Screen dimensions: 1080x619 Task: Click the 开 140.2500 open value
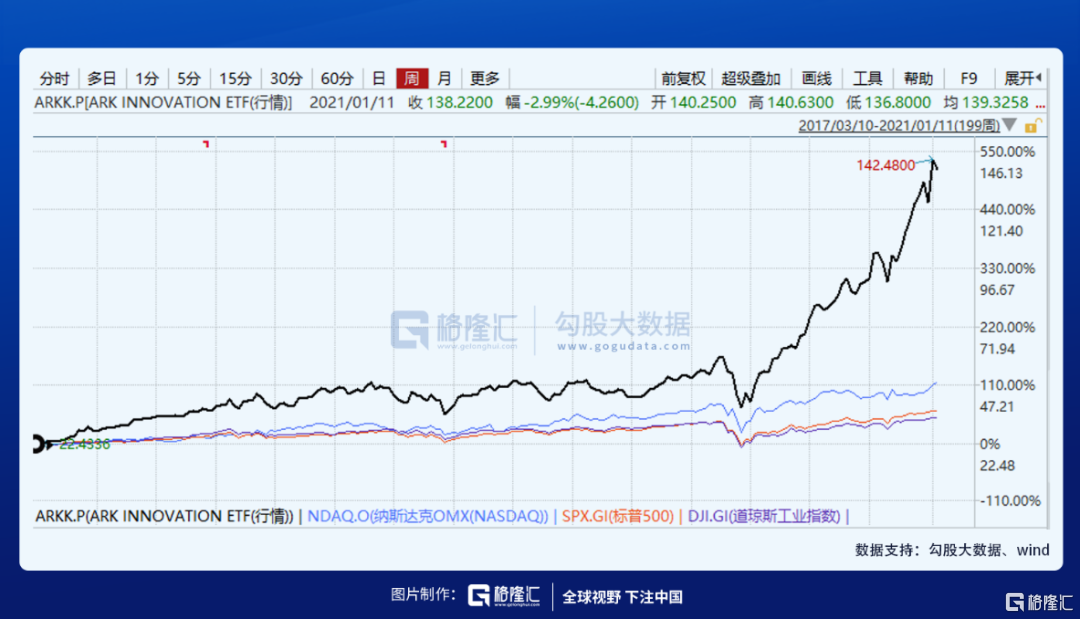tap(694, 103)
